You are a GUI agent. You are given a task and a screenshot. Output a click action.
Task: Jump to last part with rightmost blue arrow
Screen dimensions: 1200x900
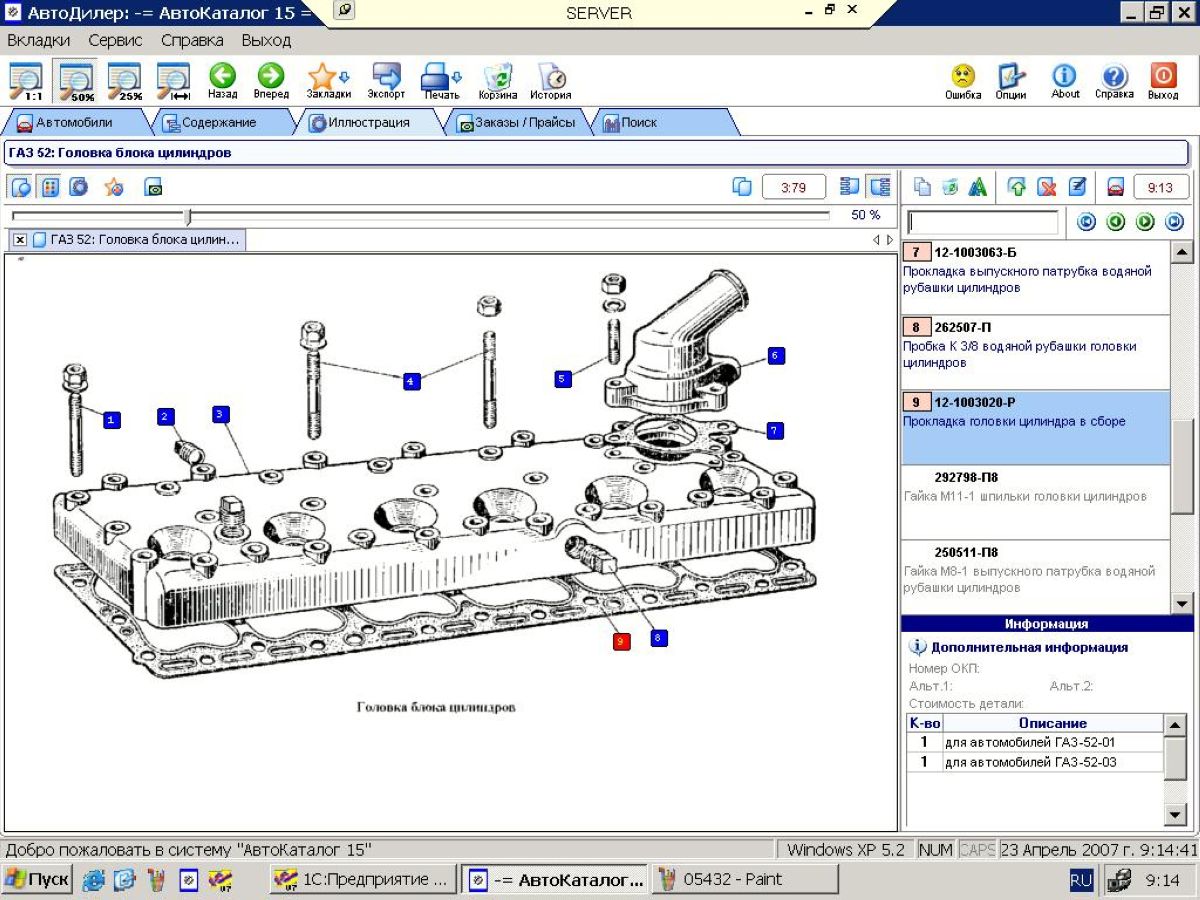(x=1174, y=222)
